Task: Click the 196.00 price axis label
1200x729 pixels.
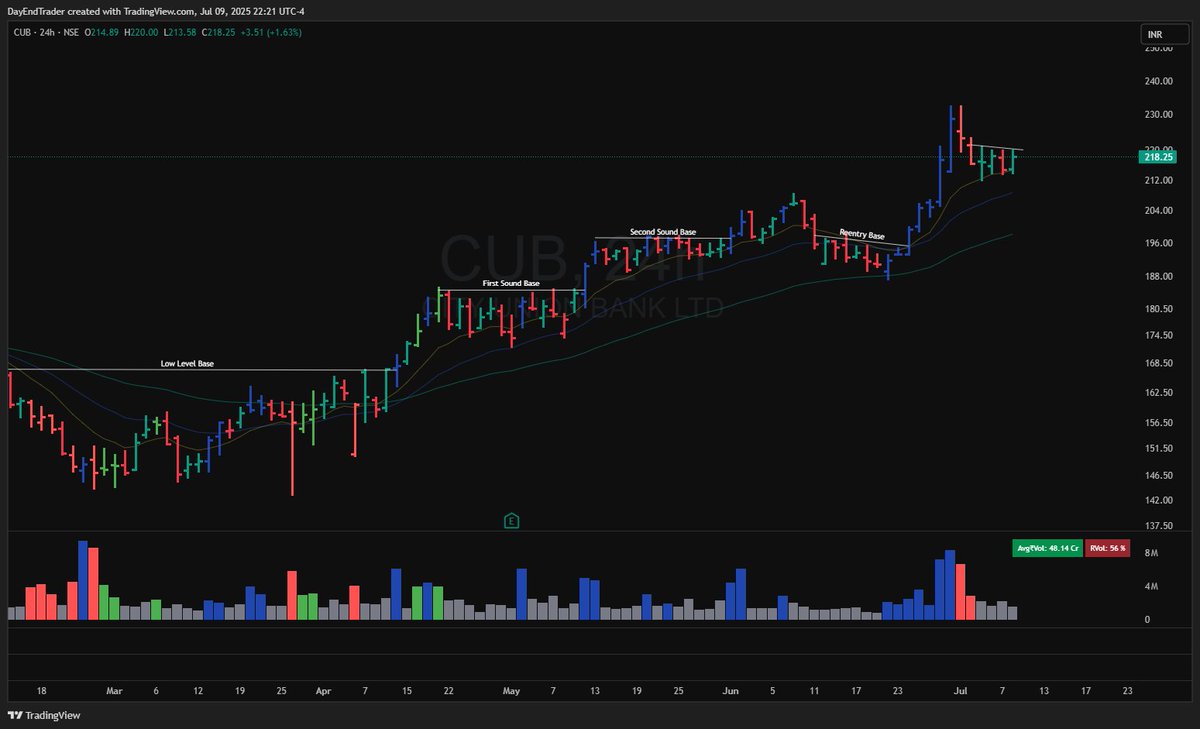Action: (x=1158, y=243)
